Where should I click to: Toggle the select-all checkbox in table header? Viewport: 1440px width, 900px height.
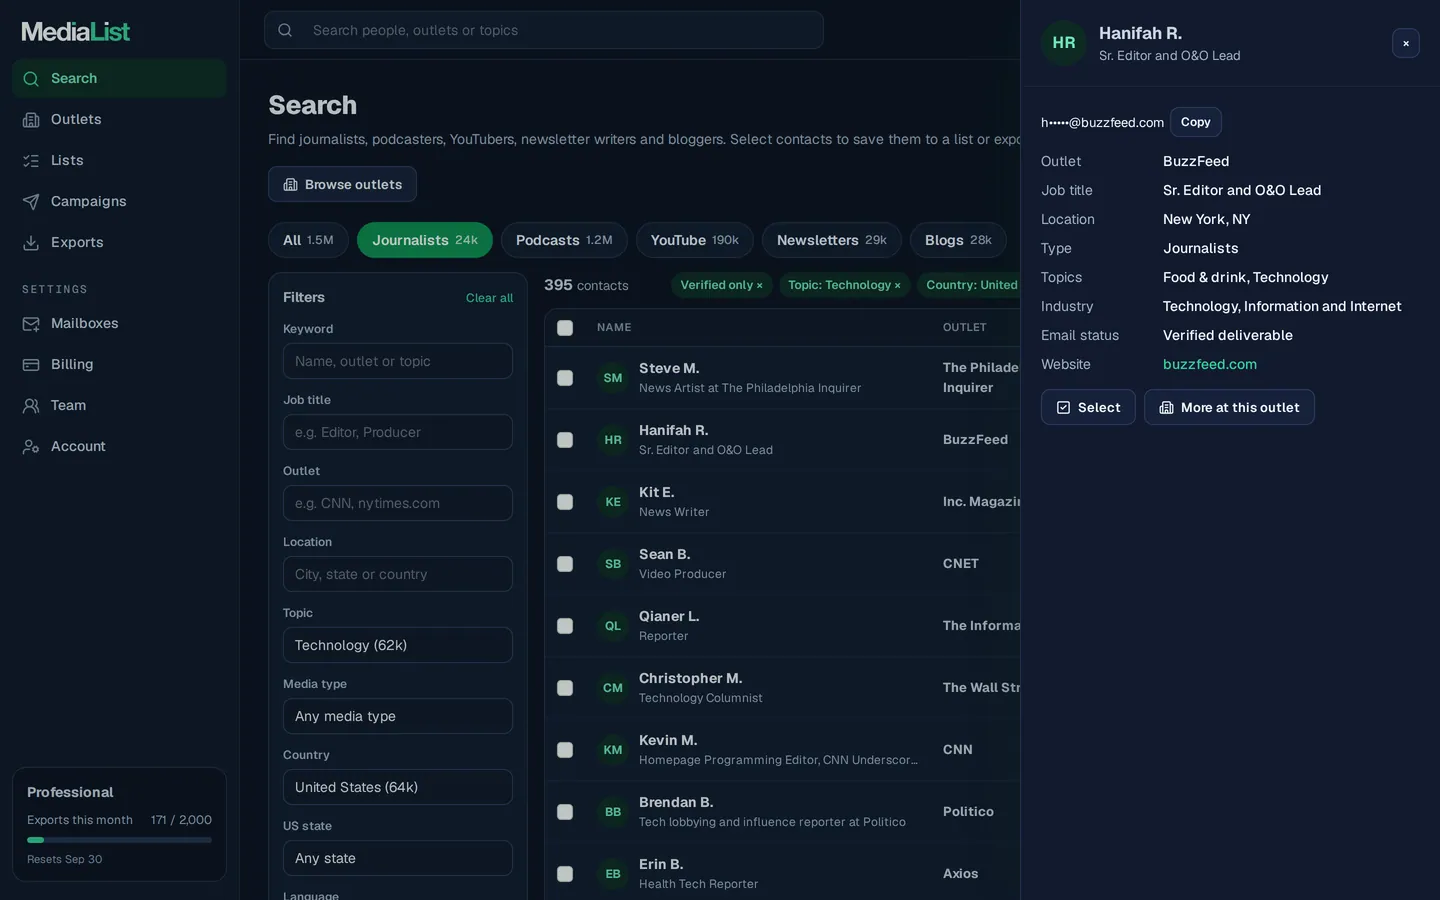pyautogui.click(x=565, y=328)
